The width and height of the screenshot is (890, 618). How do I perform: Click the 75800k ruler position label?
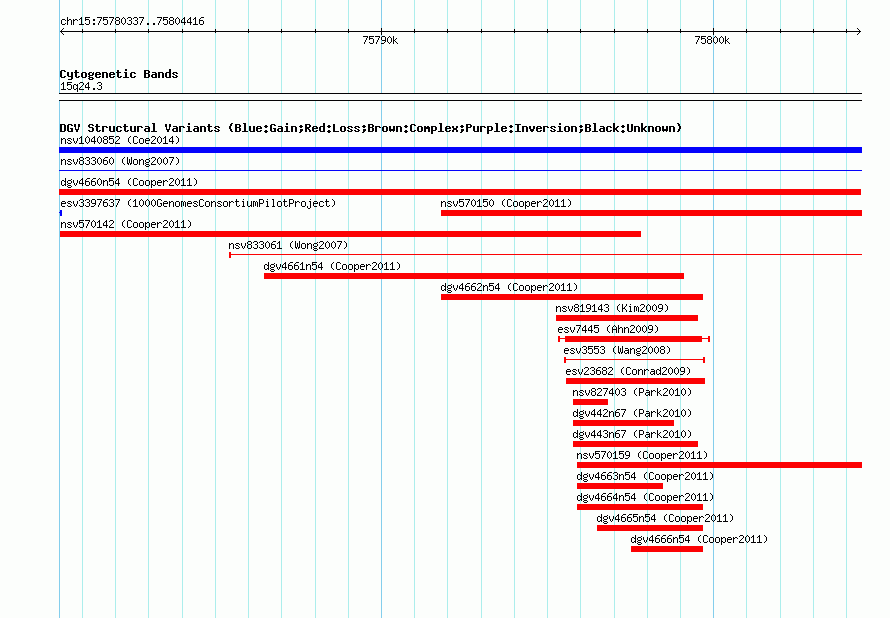(712, 40)
